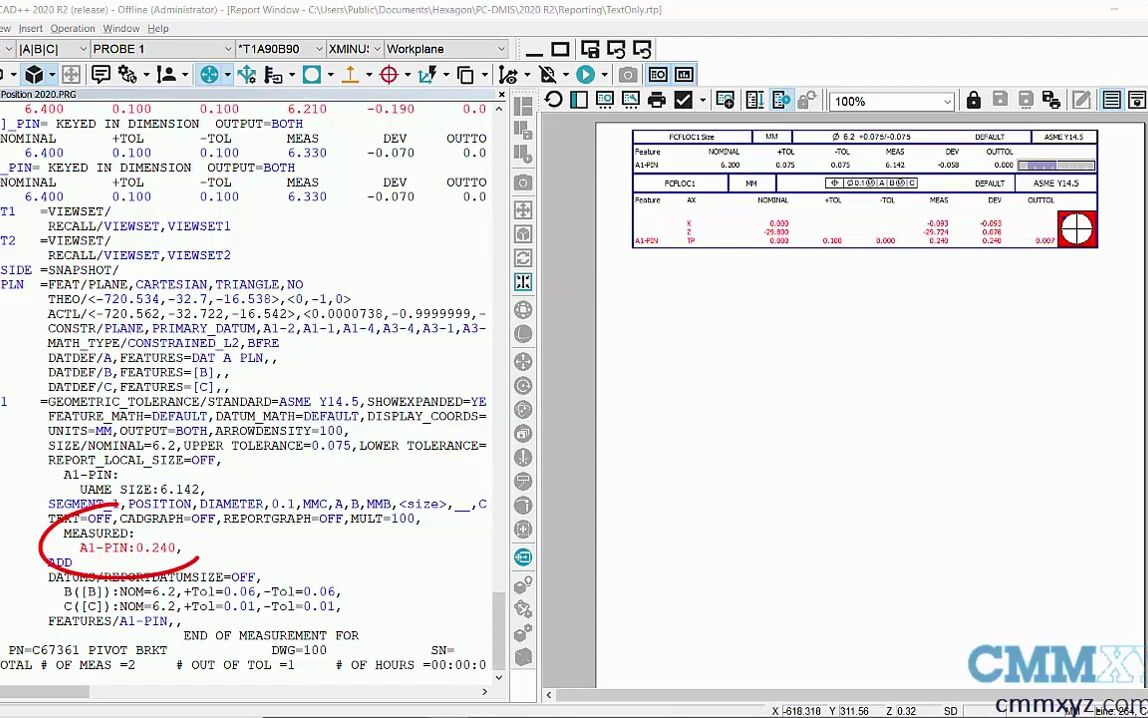Select the Position 2020.PRG edit window tab
This screenshot has width=1148, height=718.
[38, 94]
